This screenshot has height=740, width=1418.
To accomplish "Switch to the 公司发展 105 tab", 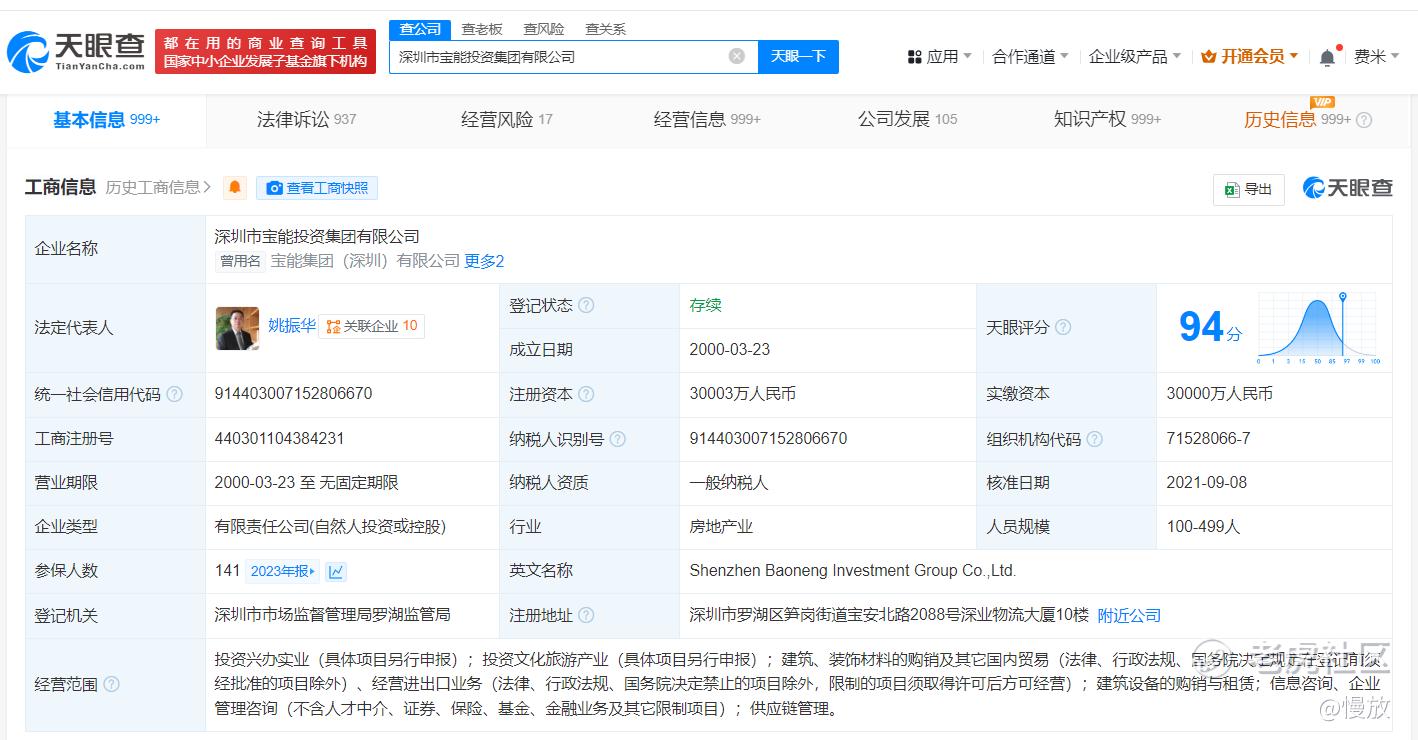I will [x=907, y=120].
